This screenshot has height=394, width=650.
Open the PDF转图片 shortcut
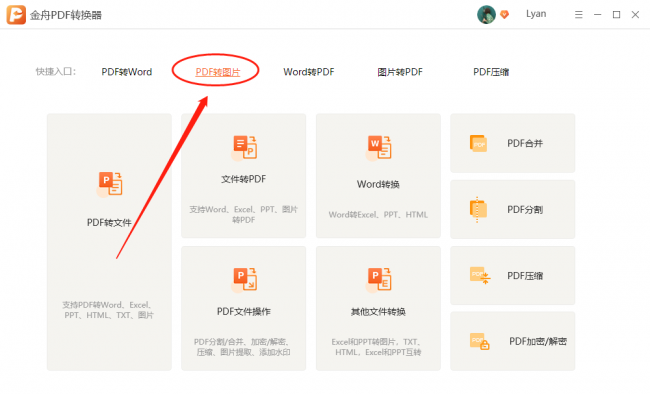click(218, 72)
